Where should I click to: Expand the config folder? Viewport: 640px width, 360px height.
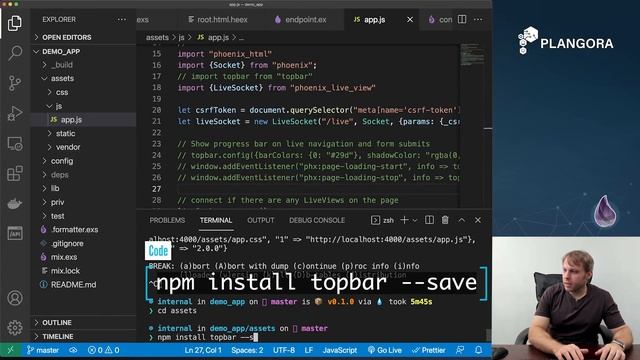point(84,161)
